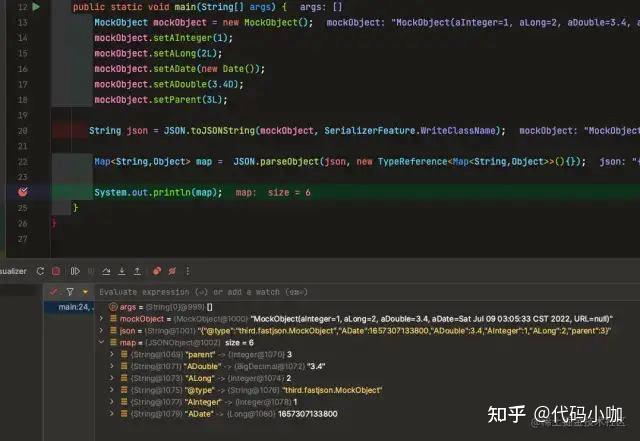Expand the json variable node
The image size is (640, 441).
102,330
